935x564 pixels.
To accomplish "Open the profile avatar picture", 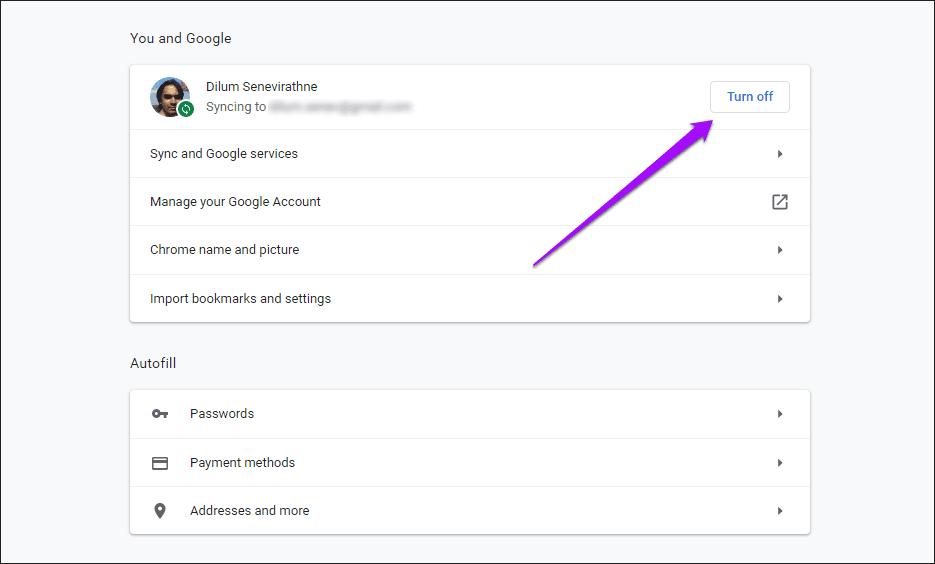I will pyautogui.click(x=170, y=97).
